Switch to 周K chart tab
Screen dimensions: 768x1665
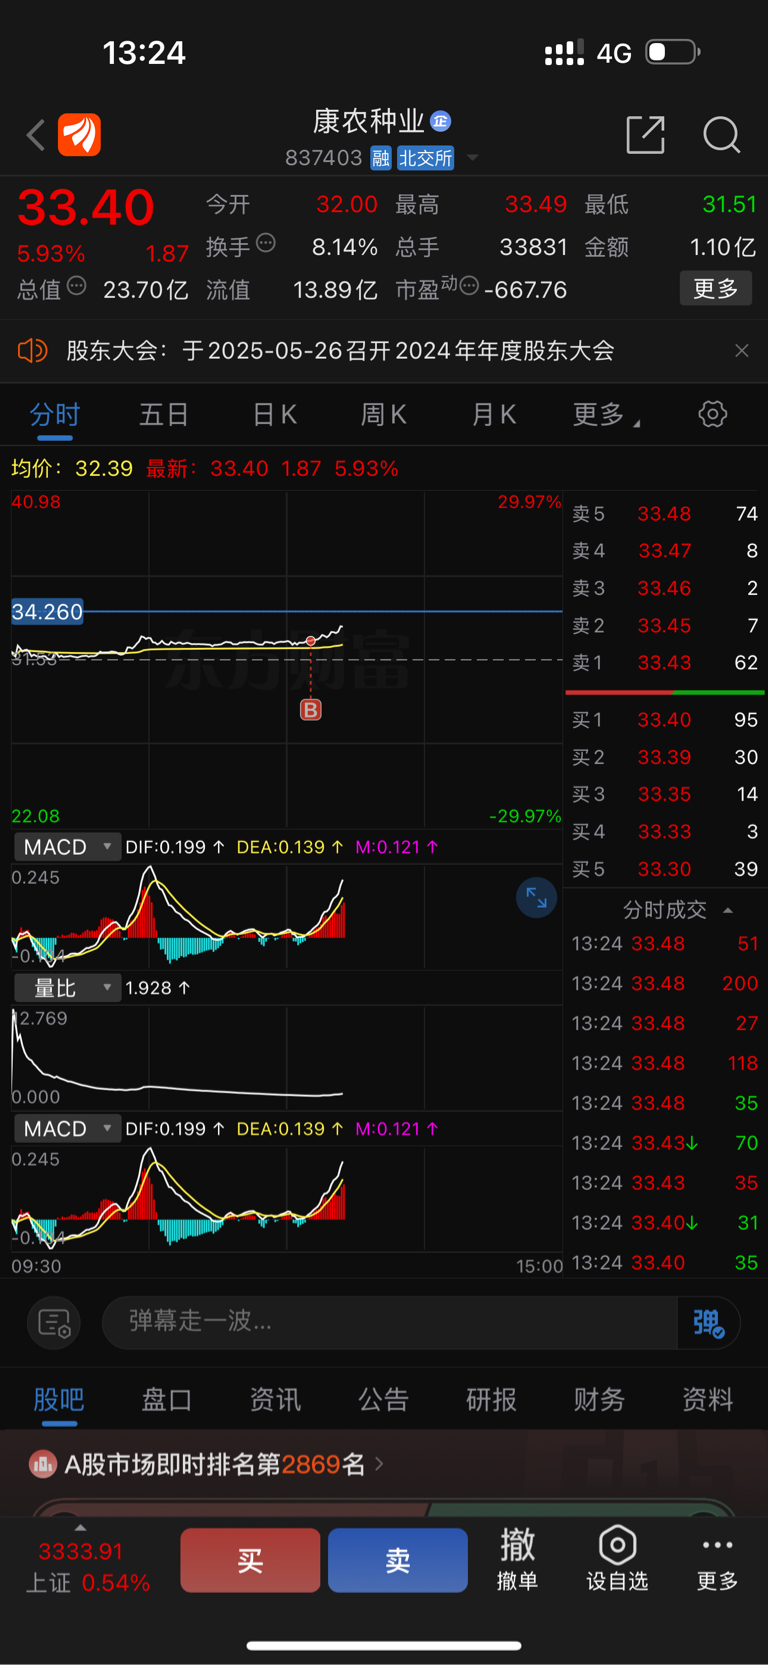(x=383, y=415)
